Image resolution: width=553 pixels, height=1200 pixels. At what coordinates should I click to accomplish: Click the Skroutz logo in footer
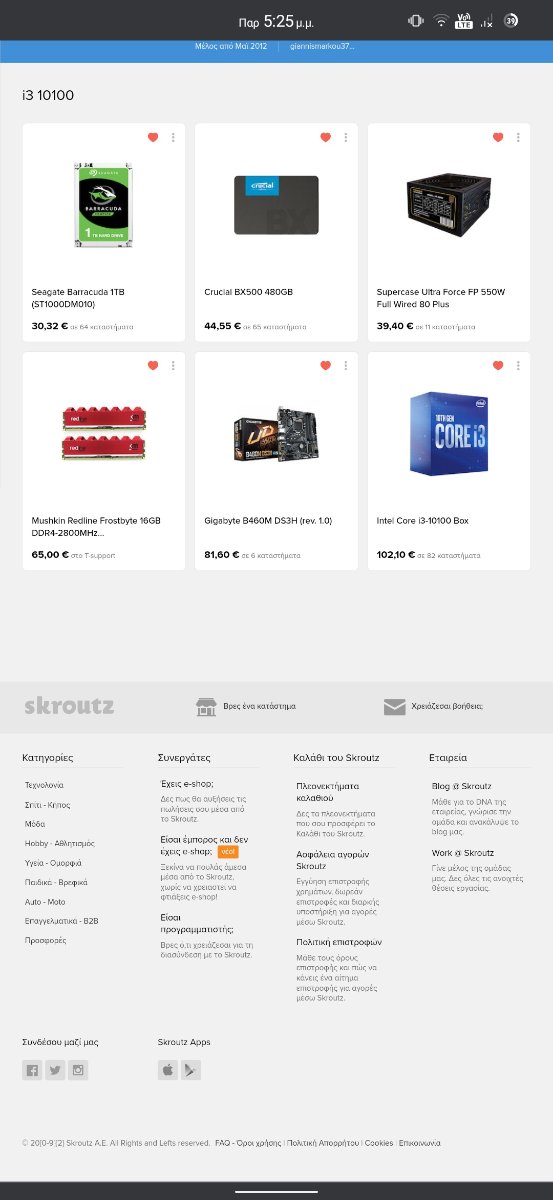point(69,707)
